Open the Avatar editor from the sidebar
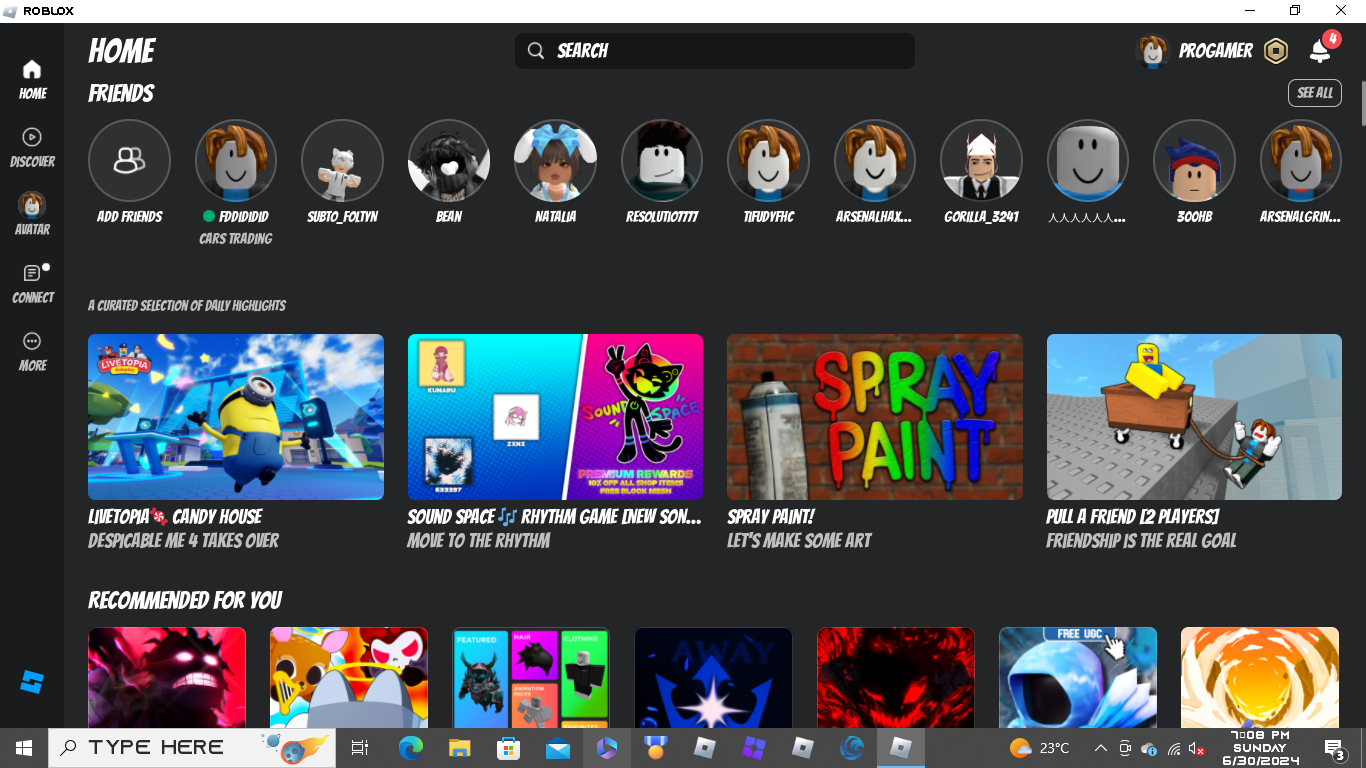 point(32,214)
